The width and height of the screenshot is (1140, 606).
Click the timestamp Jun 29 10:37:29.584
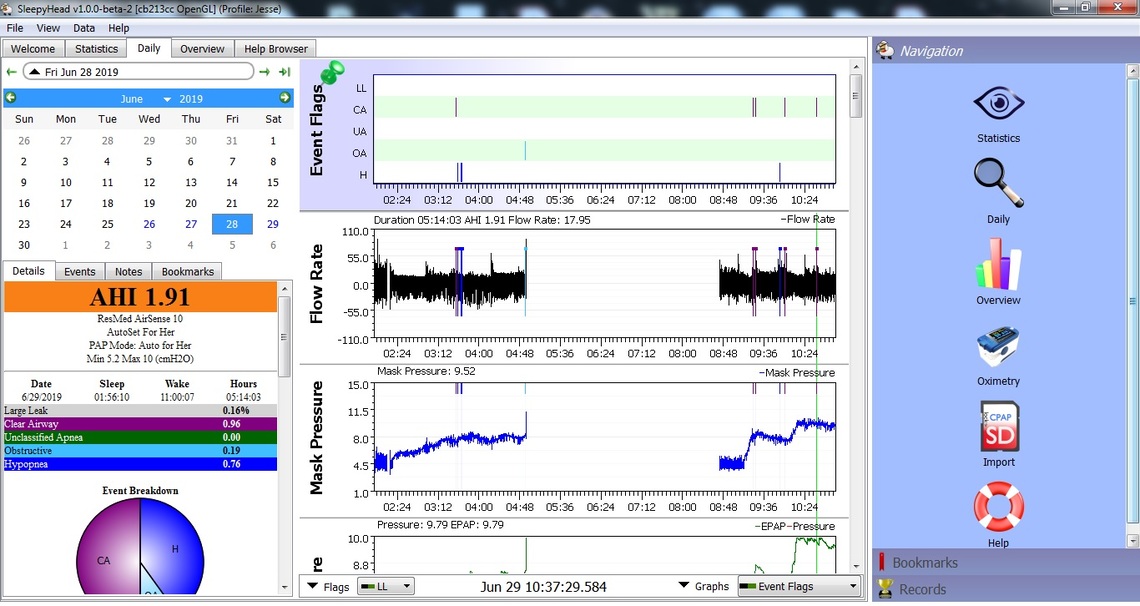[543, 586]
